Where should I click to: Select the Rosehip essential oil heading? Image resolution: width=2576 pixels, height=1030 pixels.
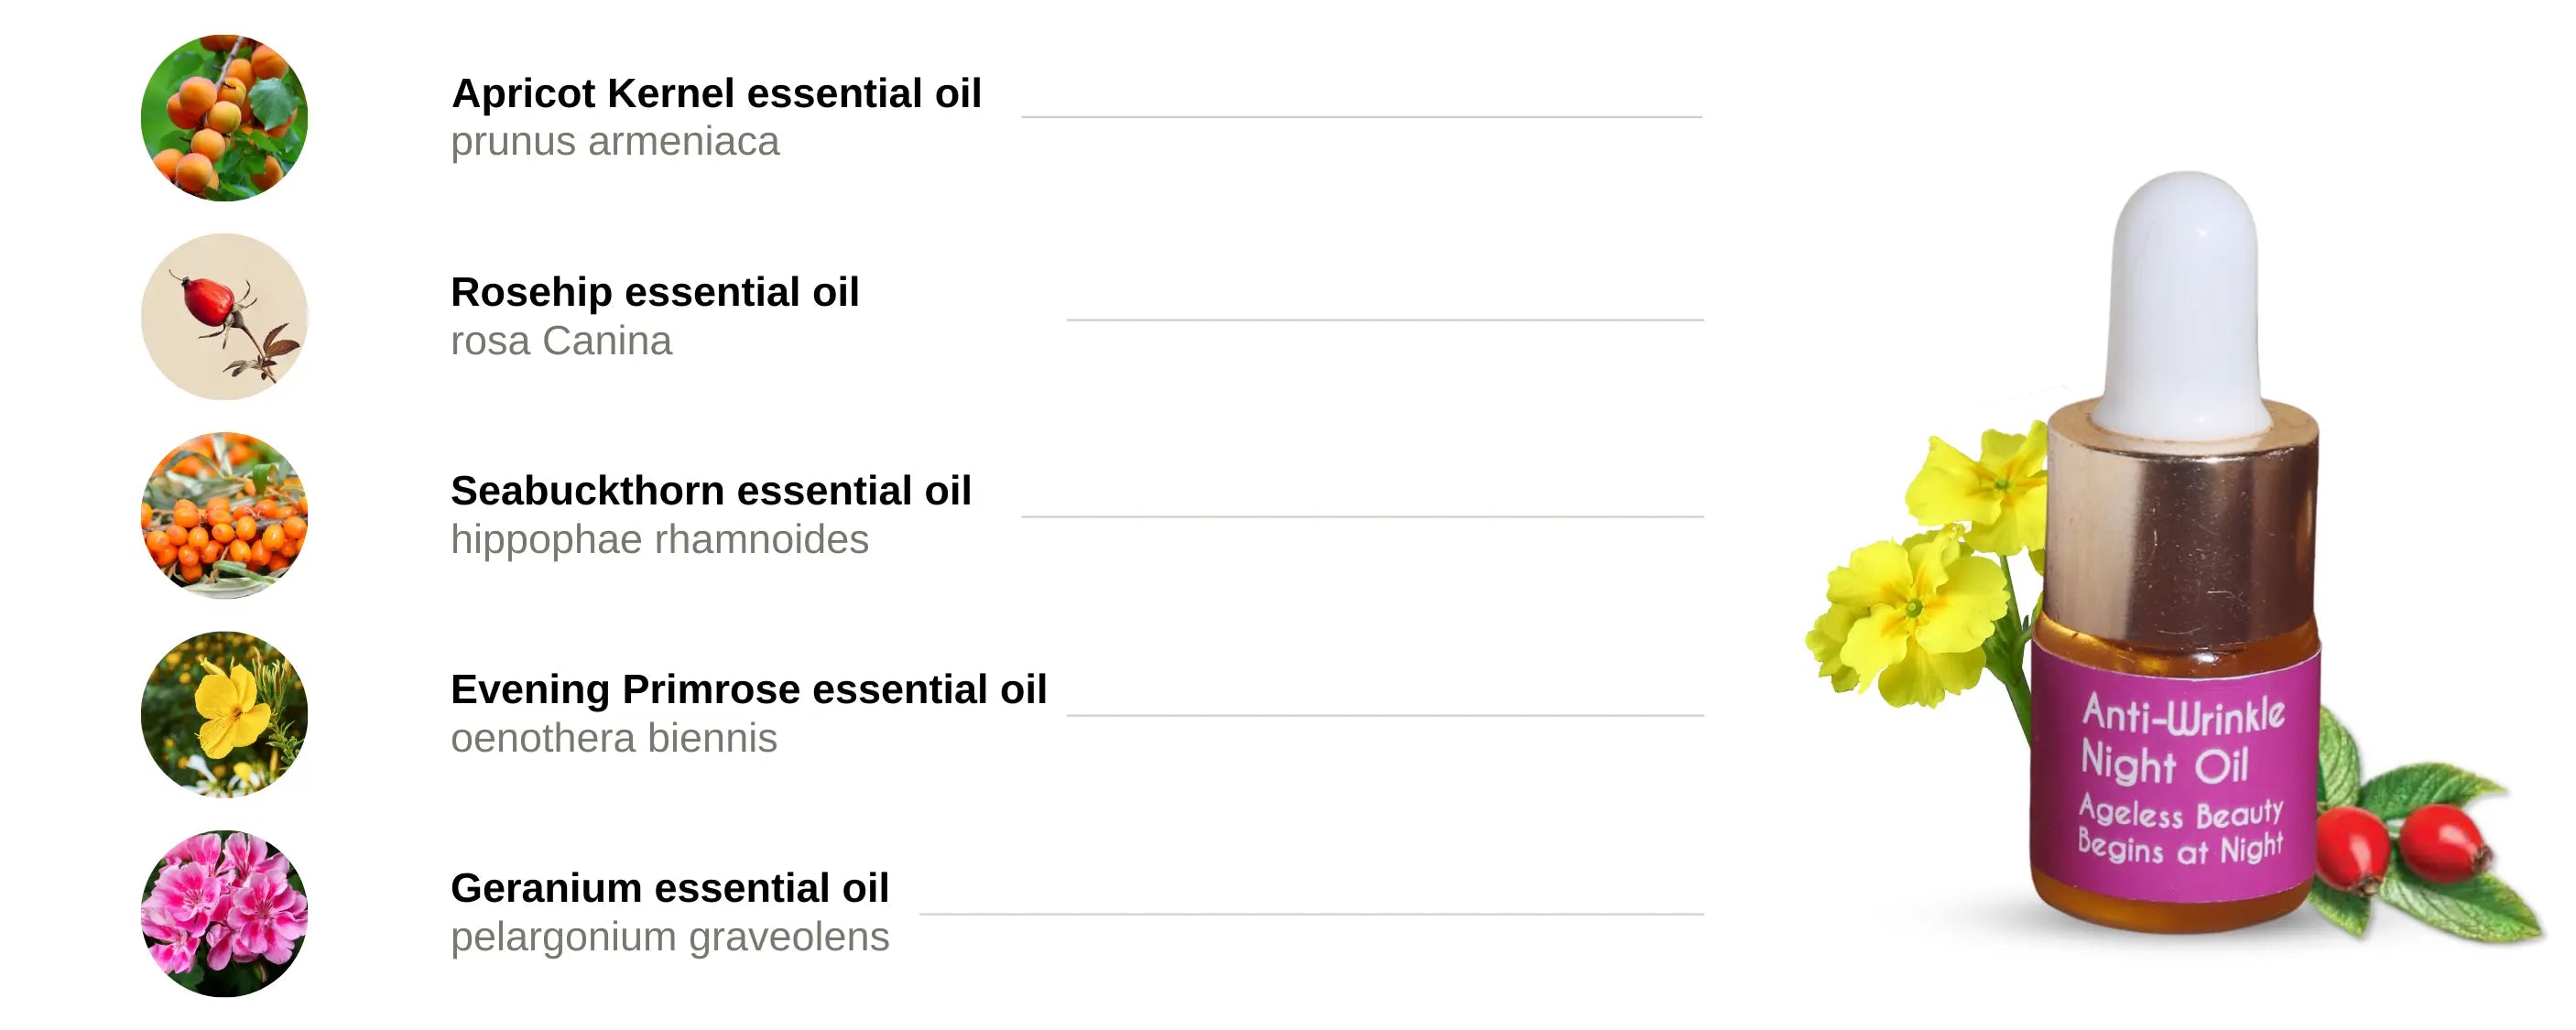655,292
